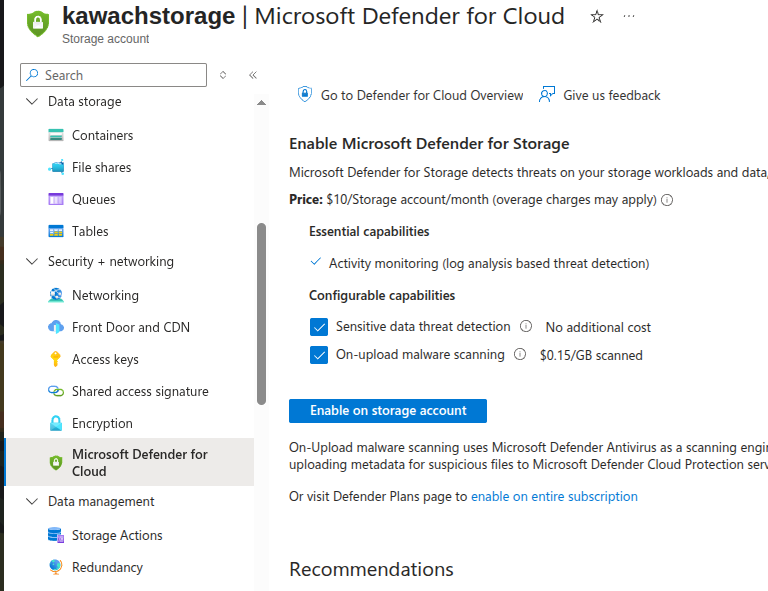The height and width of the screenshot is (591, 768).
Task: Click the Microsoft Defender shield icon in sidebar
Action: [56, 462]
